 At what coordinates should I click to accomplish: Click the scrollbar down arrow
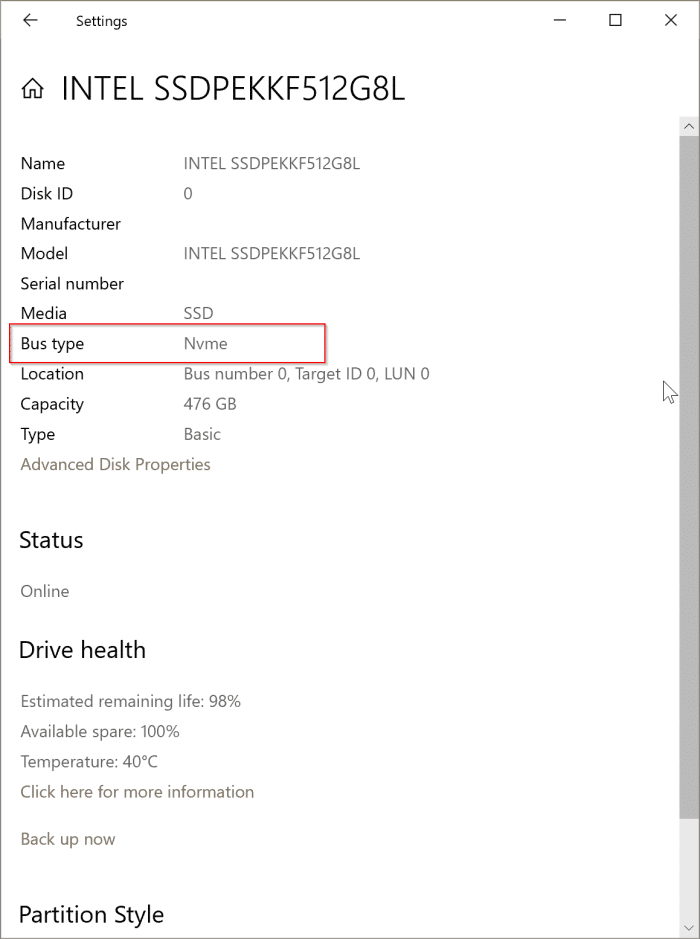point(689,928)
